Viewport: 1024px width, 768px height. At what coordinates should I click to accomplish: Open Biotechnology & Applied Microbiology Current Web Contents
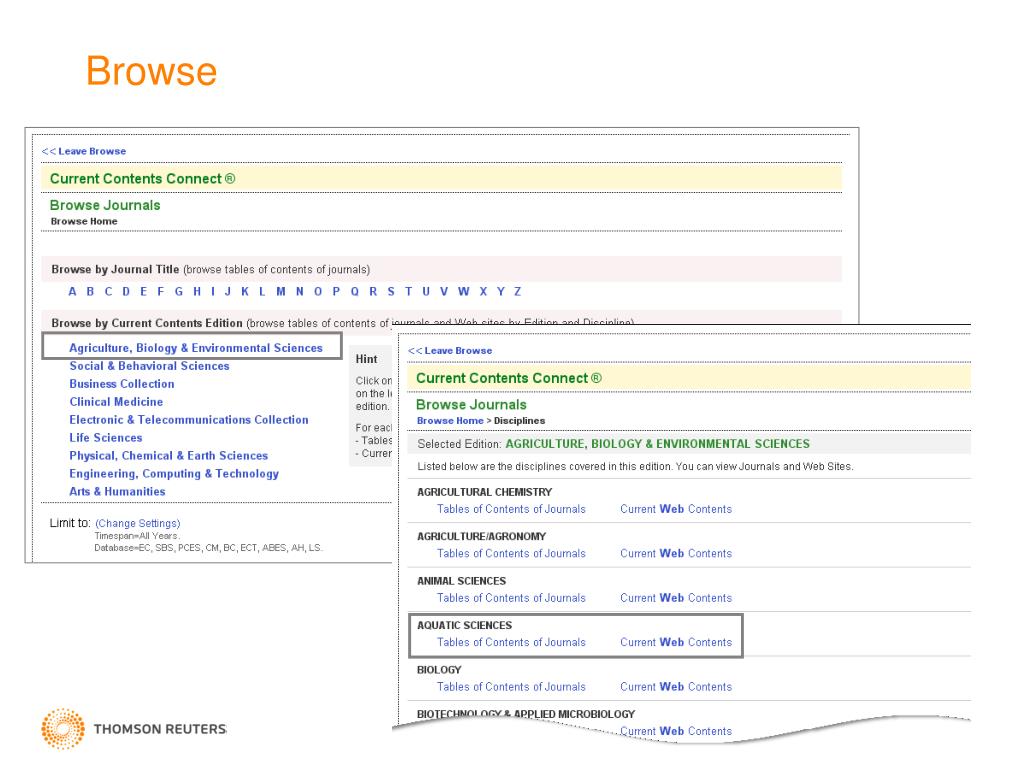tap(676, 731)
